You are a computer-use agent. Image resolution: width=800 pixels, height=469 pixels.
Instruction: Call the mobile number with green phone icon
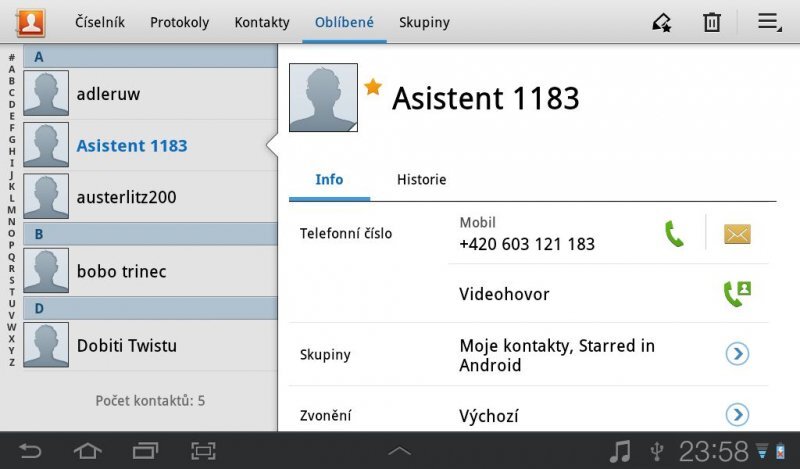pyautogui.click(x=674, y=234)
